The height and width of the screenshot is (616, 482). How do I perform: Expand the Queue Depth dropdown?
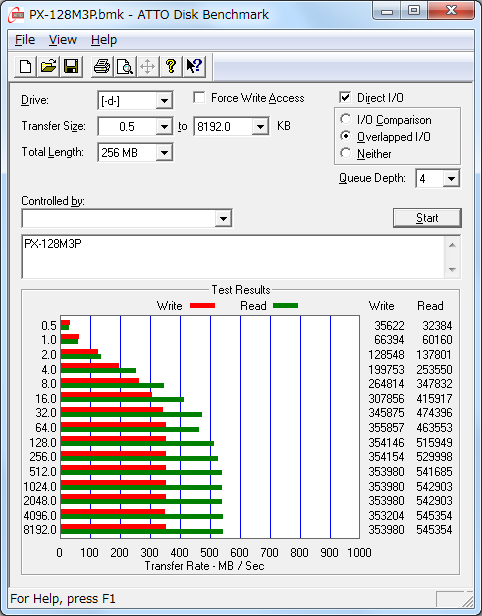pos(451,179)
